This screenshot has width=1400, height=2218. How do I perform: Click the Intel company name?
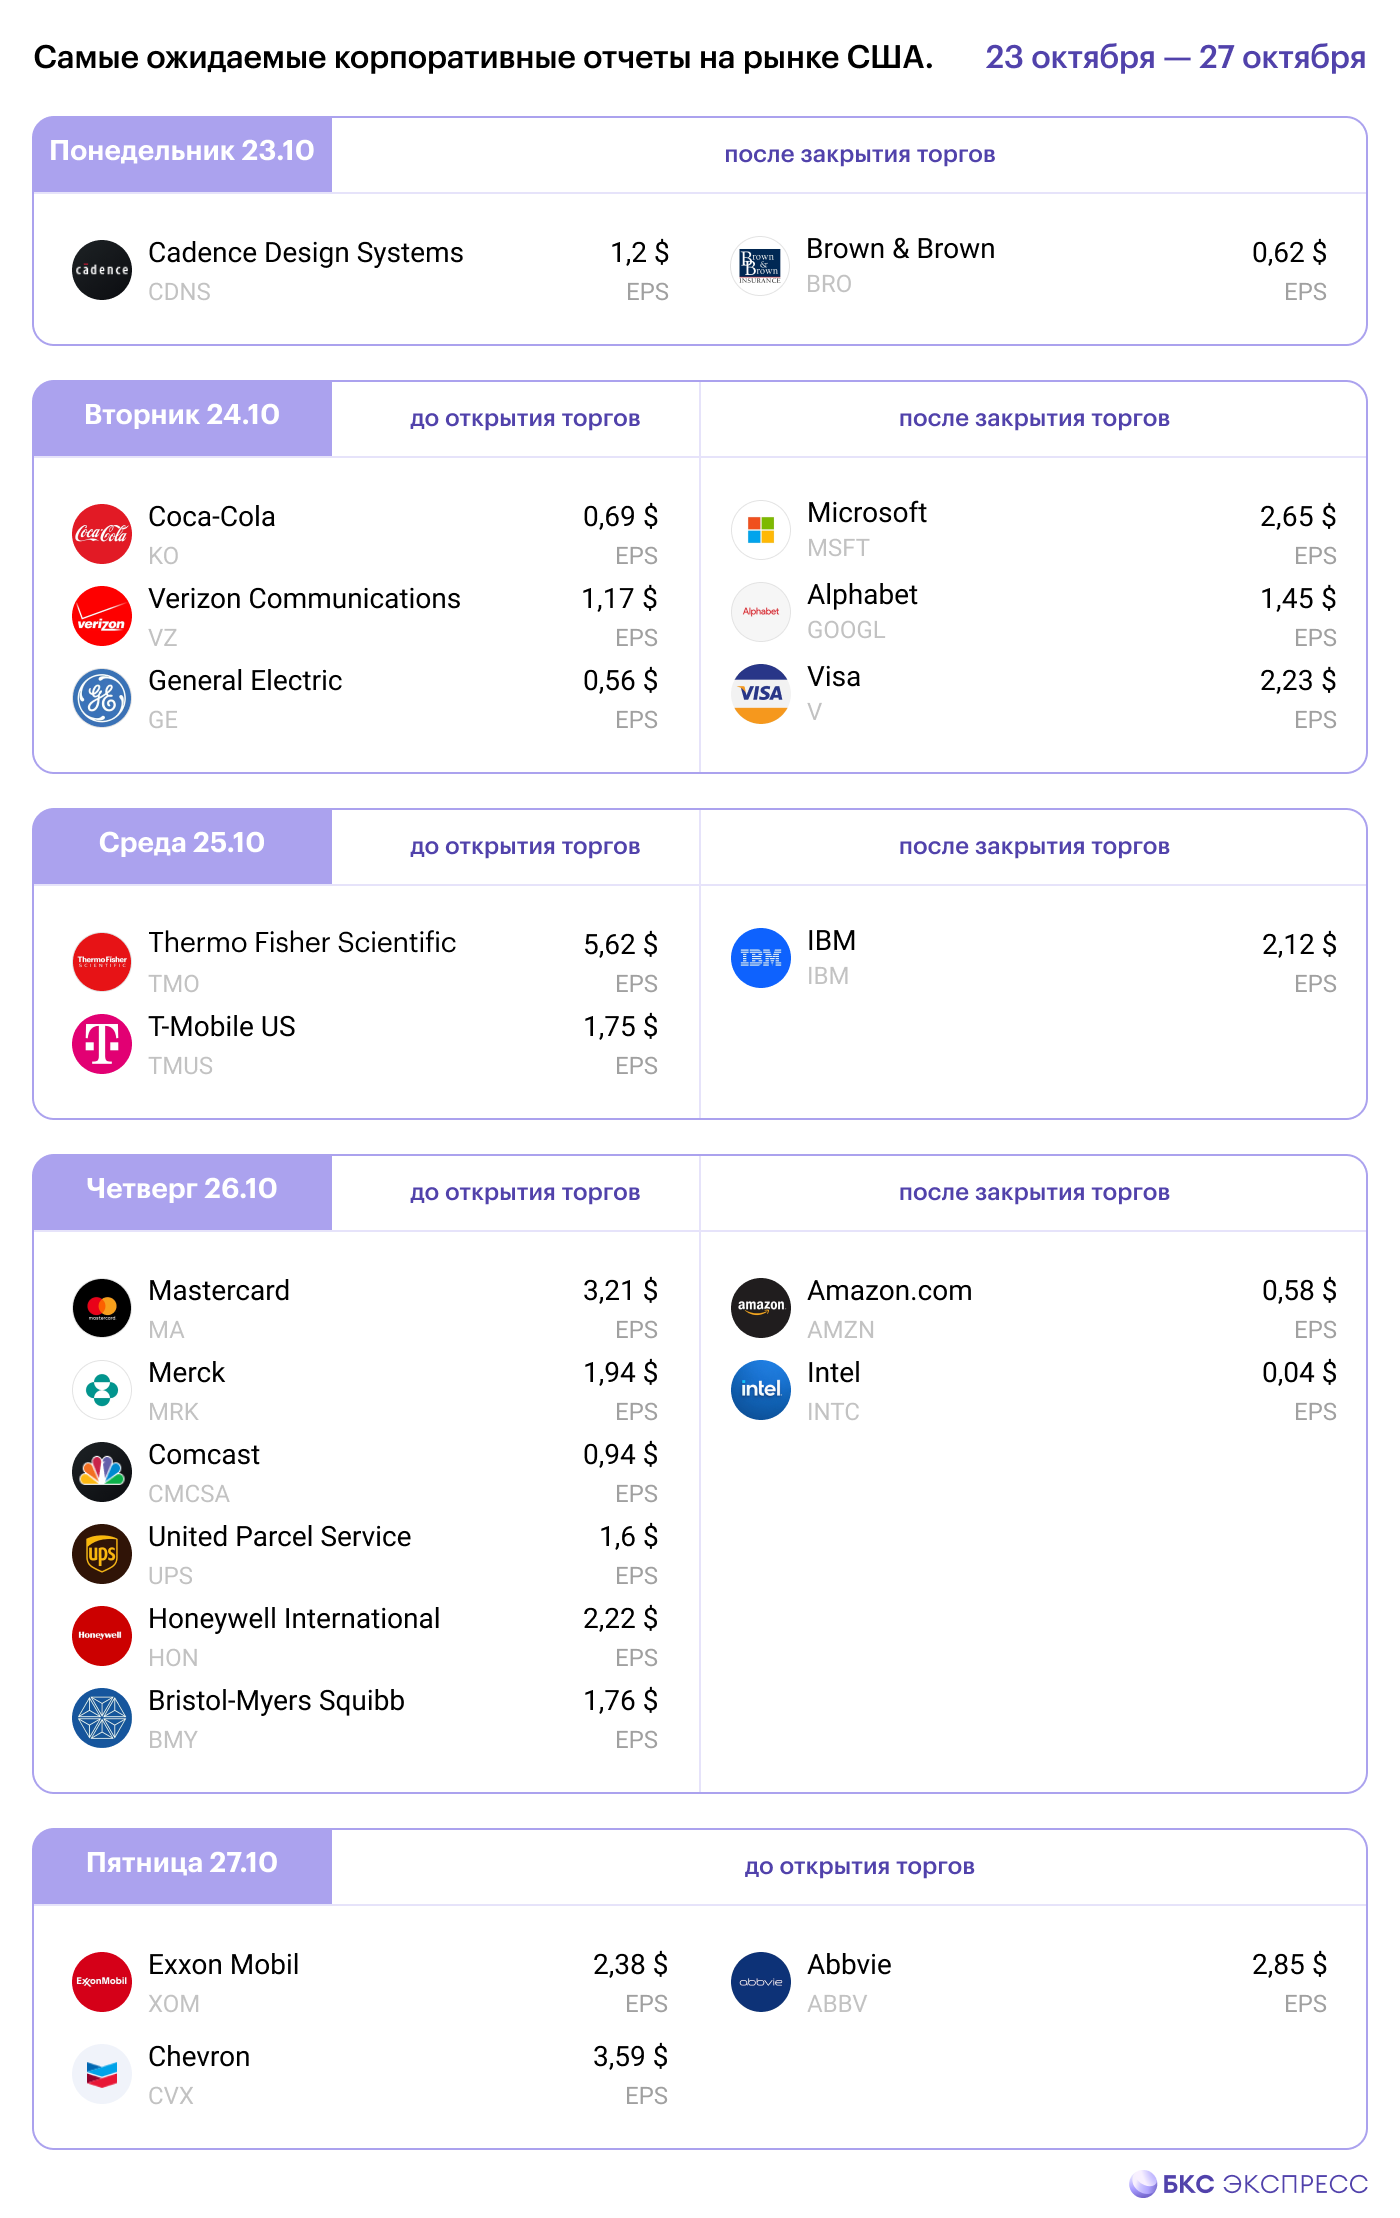pyautogui.click(x=833, y=1373)
